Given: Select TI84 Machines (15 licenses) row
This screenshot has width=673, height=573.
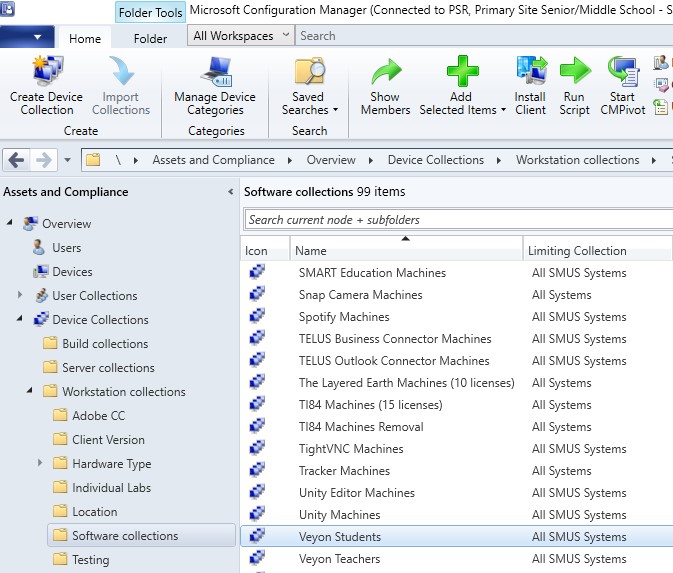Looking at the screenshot, I should (456, 405).
